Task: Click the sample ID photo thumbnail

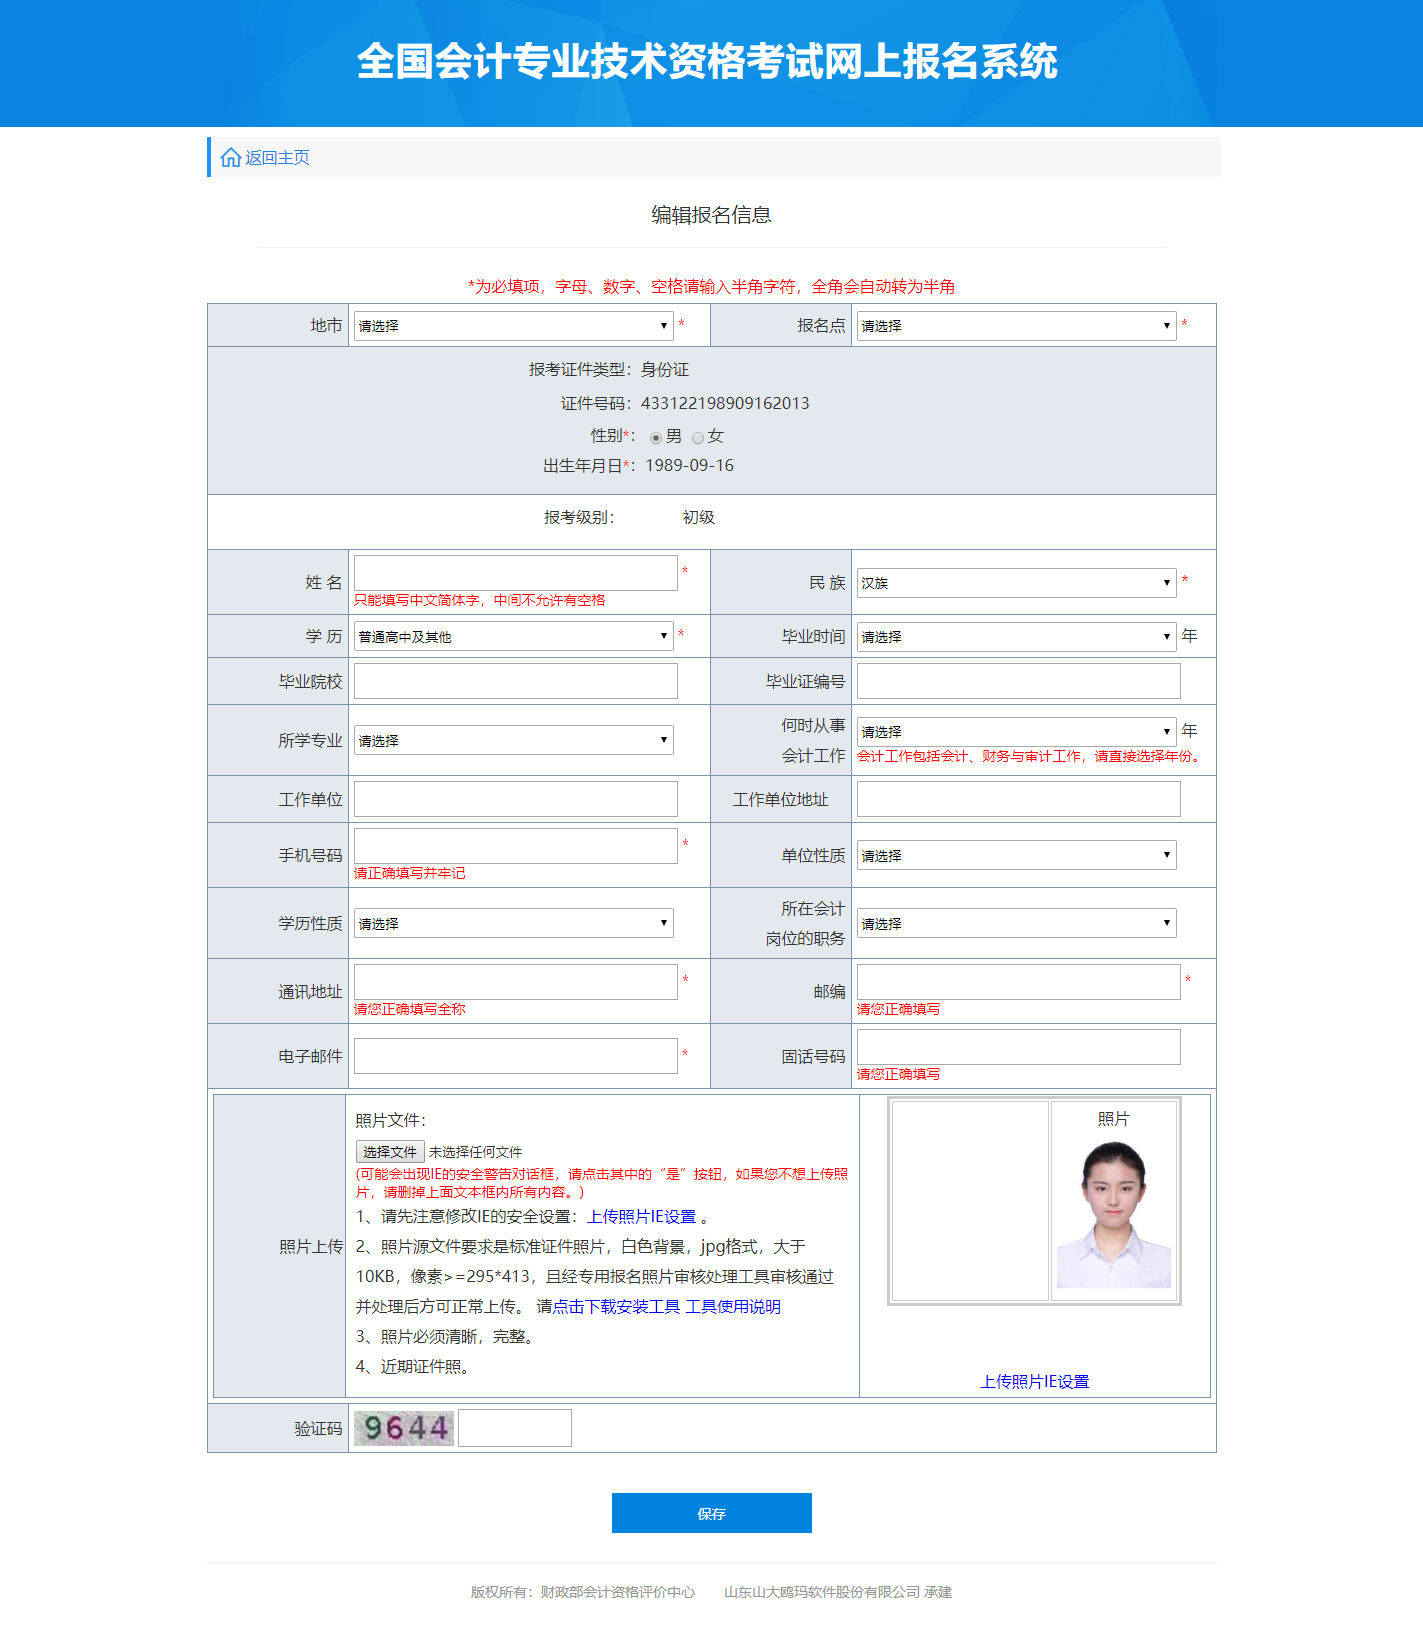Action: pyautogui.click(x=1113, y=1213)
